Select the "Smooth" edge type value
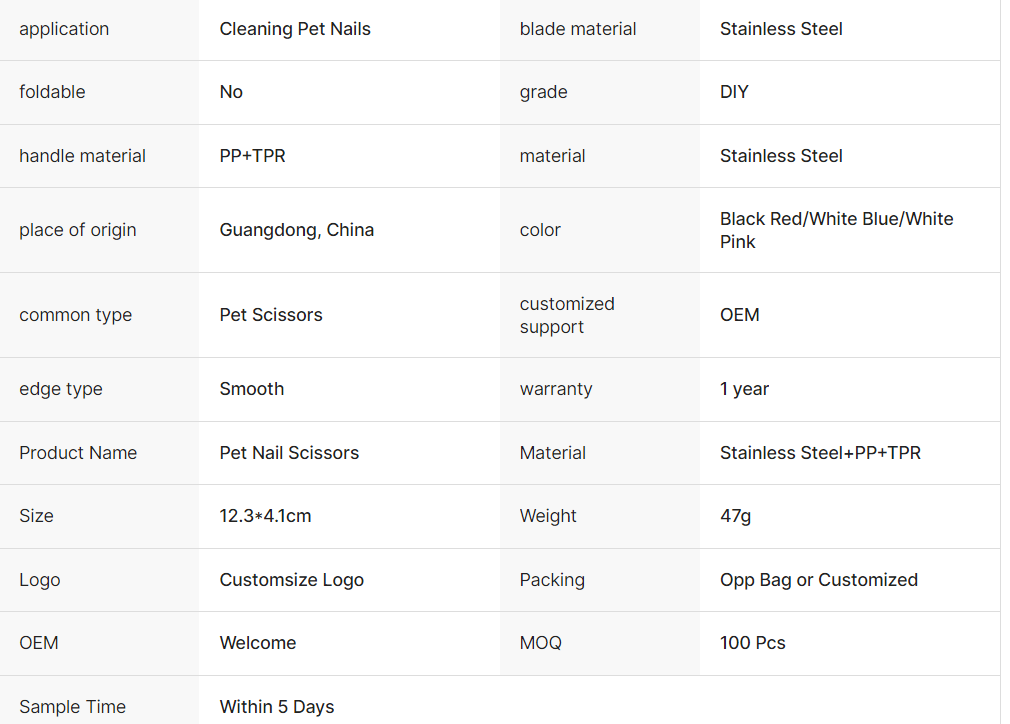 (x=251, y=389)
